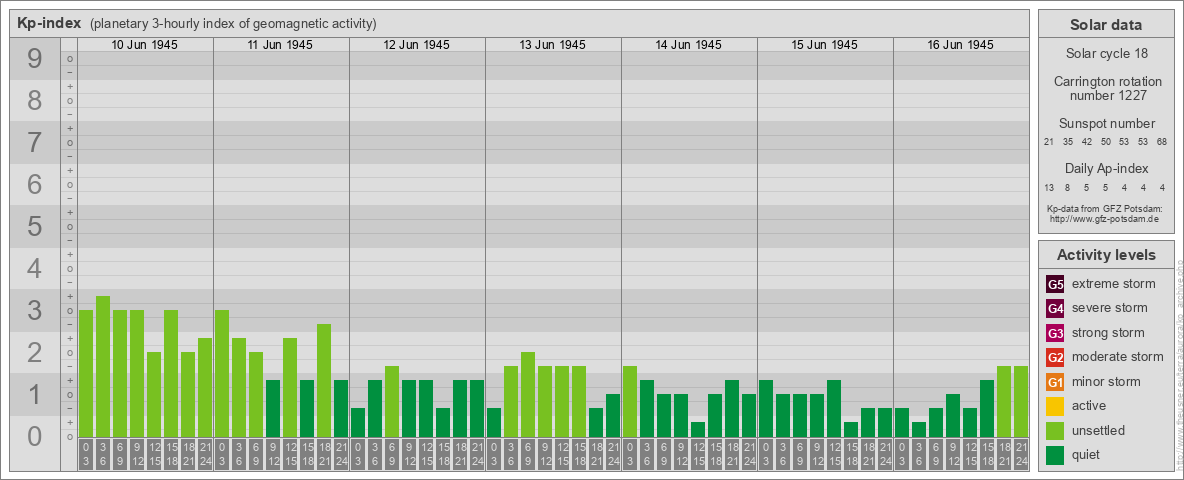
Task: Click the G1 minor storm badge
Action: point(1055,381)
